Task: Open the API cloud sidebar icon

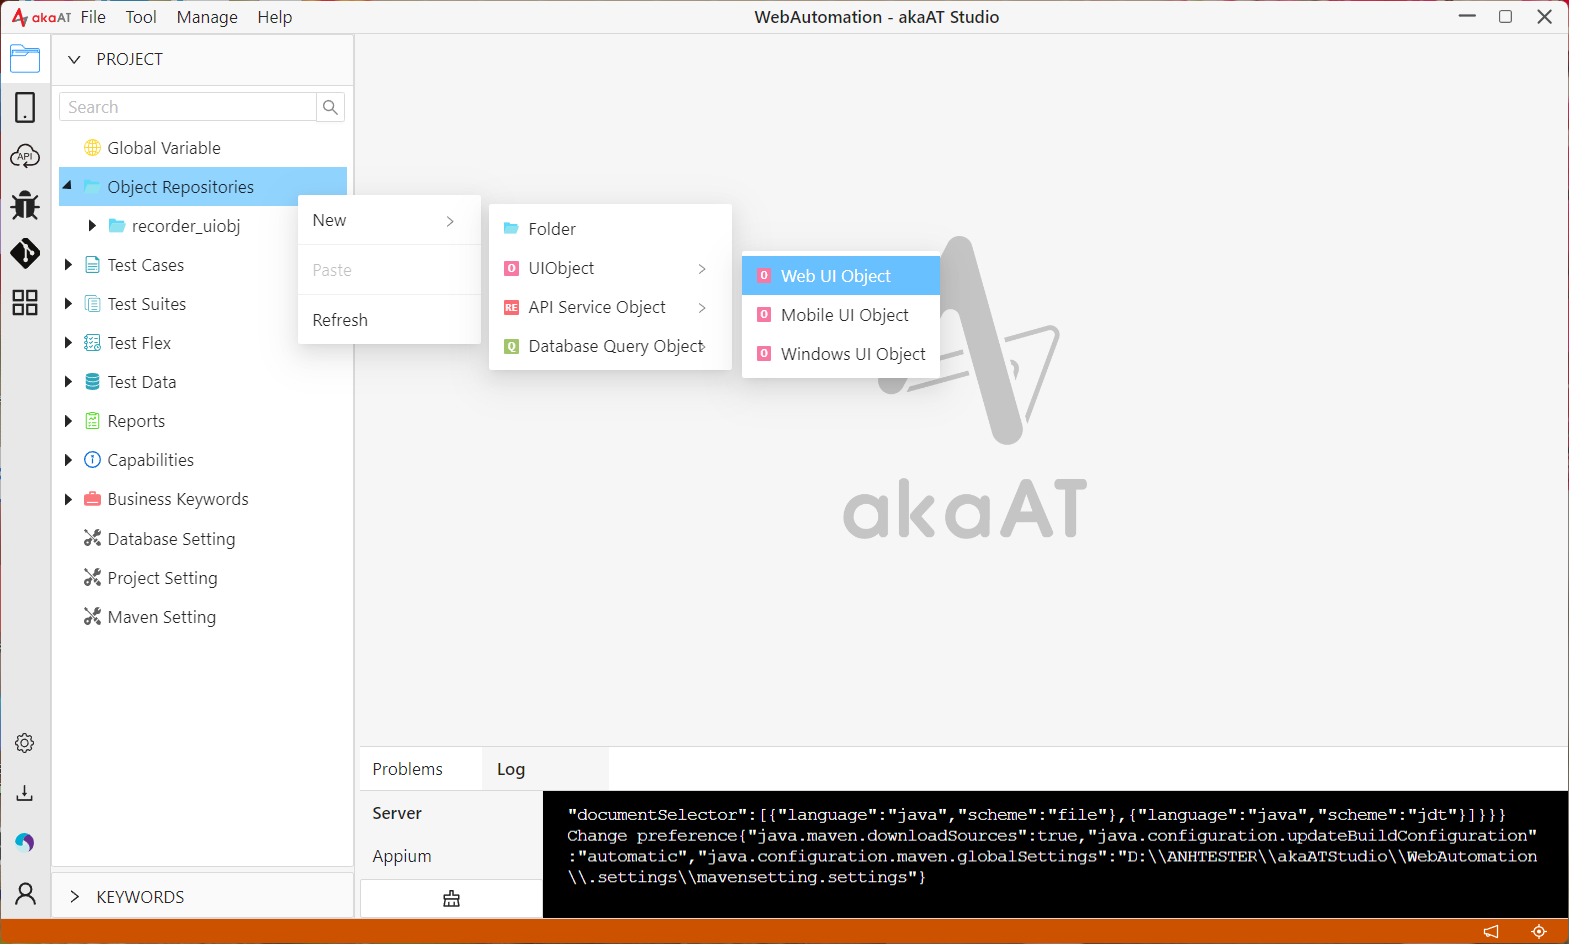Action: [25, 156]
